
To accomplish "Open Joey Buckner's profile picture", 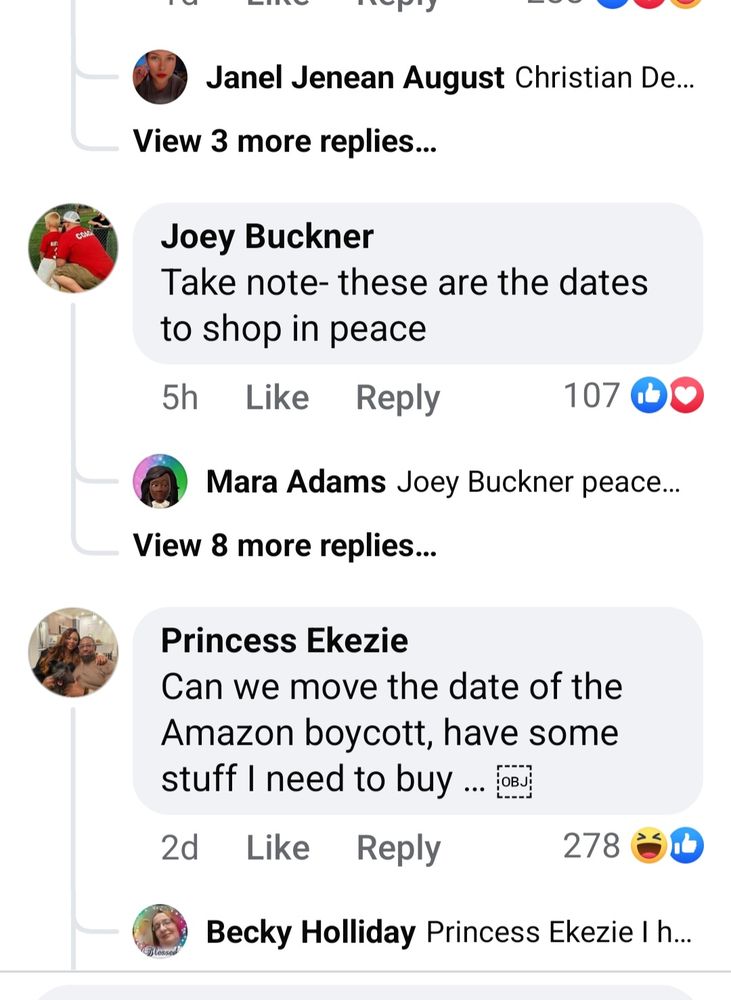I will (x=73, y=248).
